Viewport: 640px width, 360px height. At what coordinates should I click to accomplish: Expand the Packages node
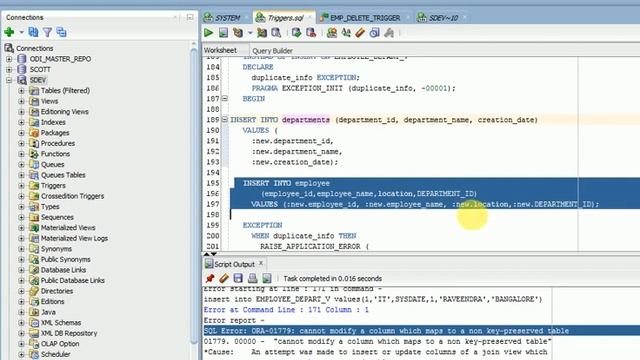(x=21, y=133)
